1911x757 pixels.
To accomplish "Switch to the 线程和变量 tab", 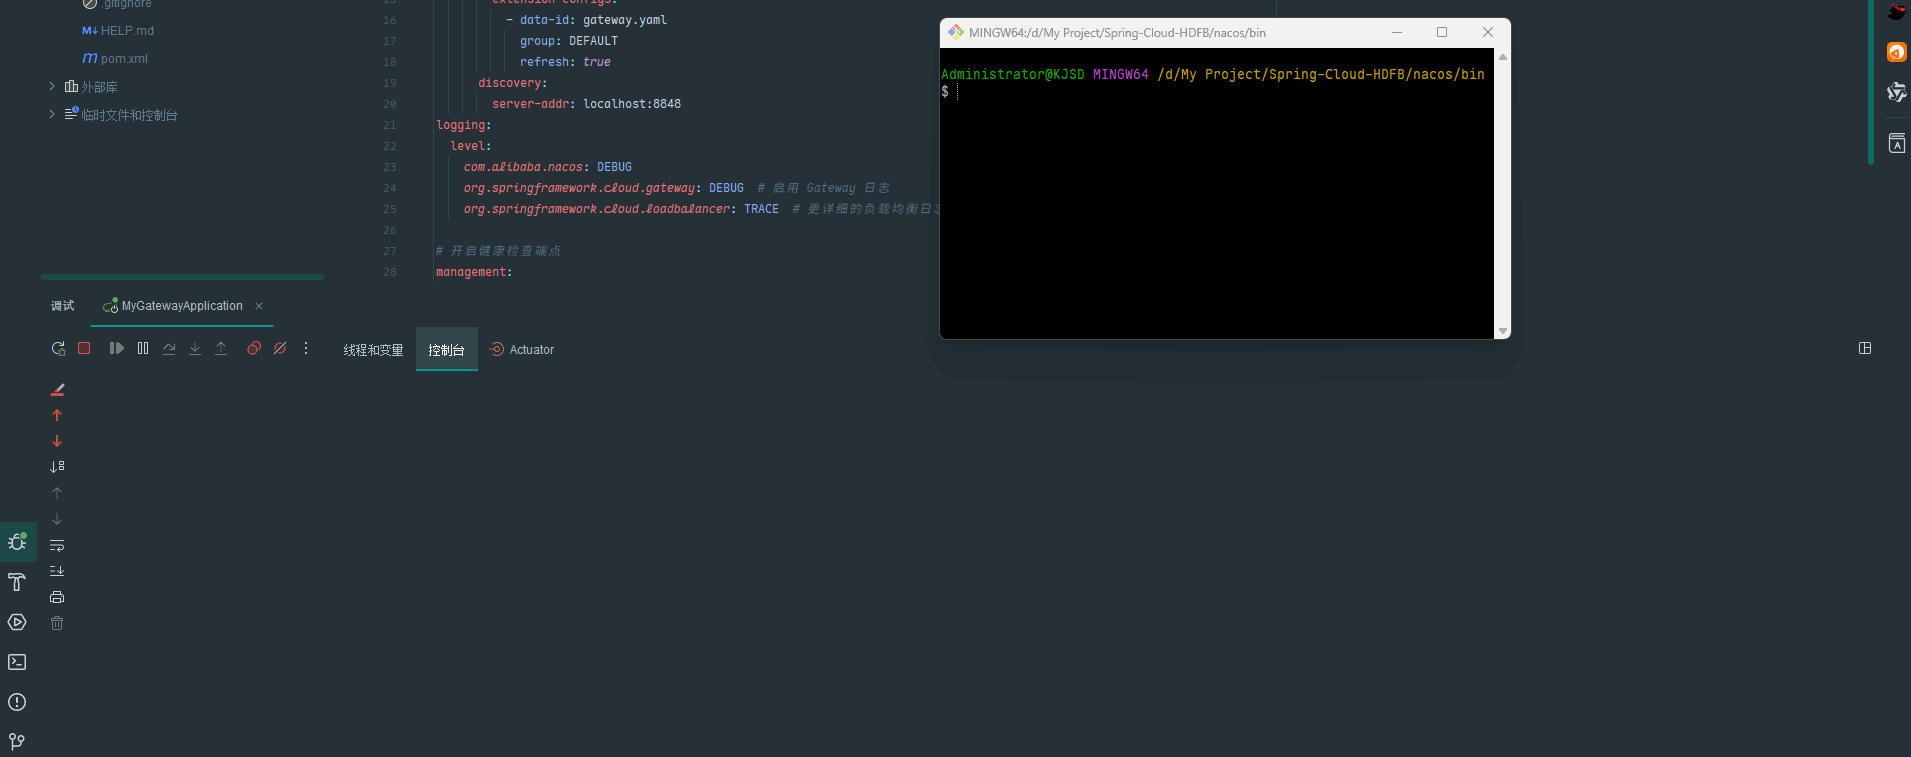I will [x=373, y=350].
